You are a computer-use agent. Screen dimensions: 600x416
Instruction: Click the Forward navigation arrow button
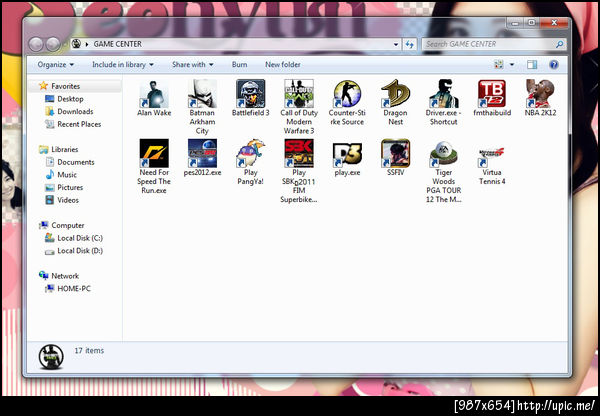[x=53, y=44]
